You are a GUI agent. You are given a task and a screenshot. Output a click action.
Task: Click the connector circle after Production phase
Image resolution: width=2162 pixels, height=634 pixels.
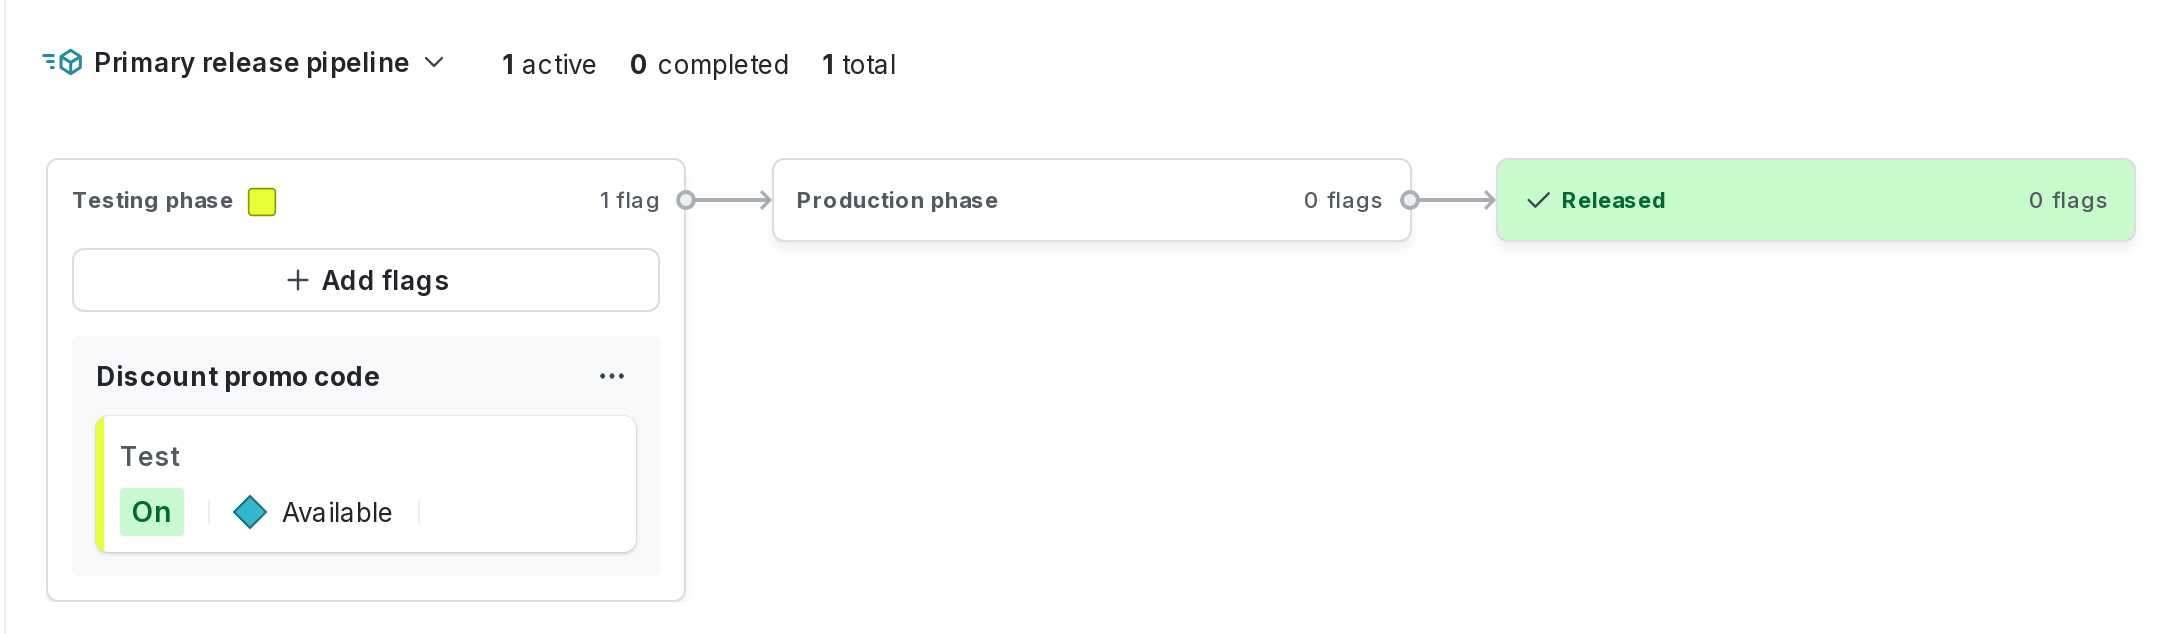pyautogui.click(x=1410, y=200)
